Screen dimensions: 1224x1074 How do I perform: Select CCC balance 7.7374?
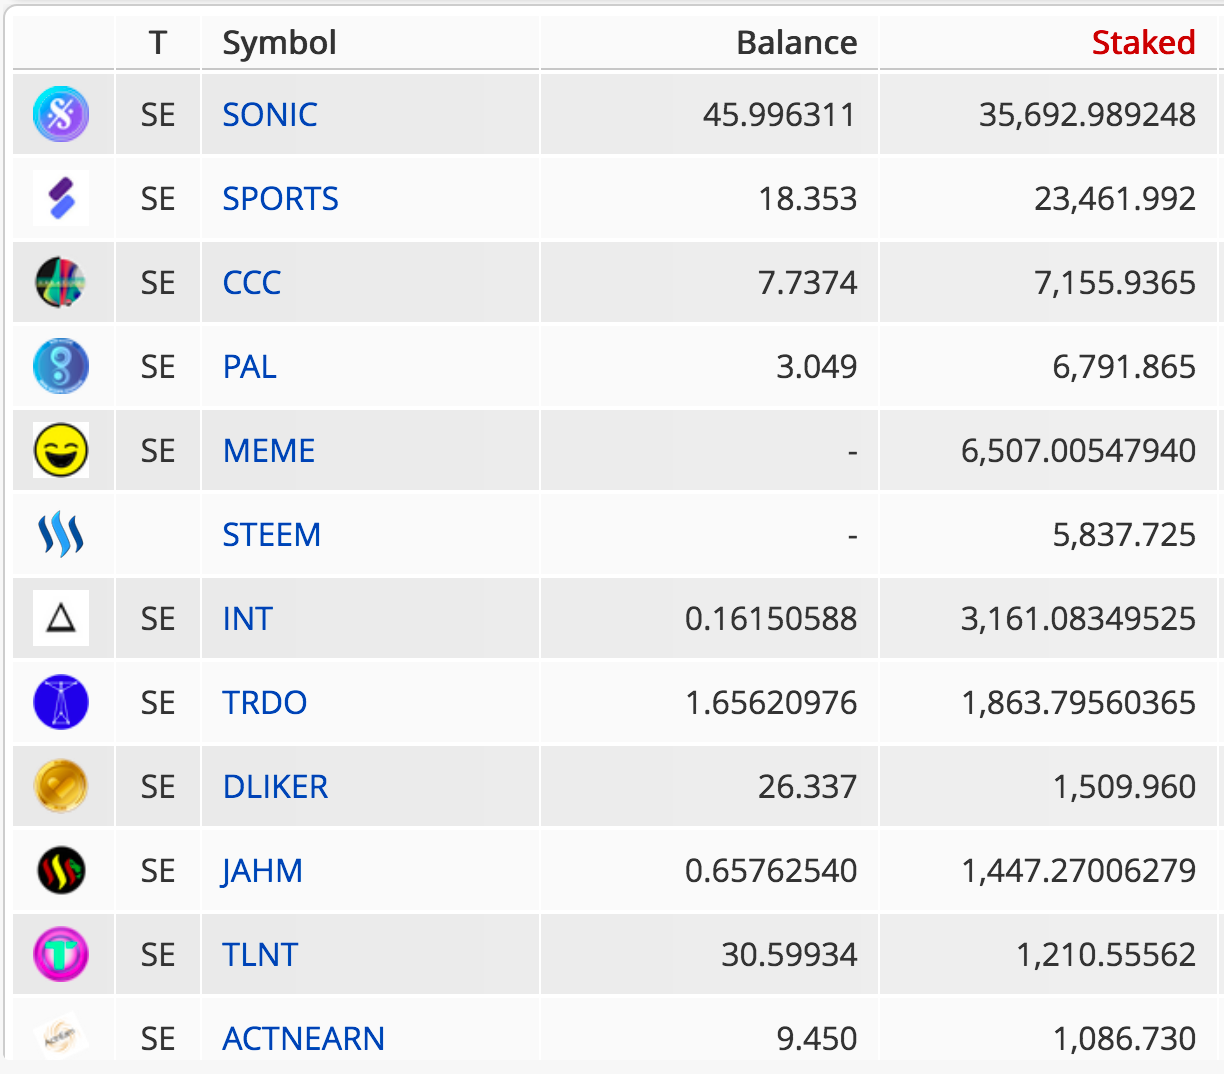point(807,283)
